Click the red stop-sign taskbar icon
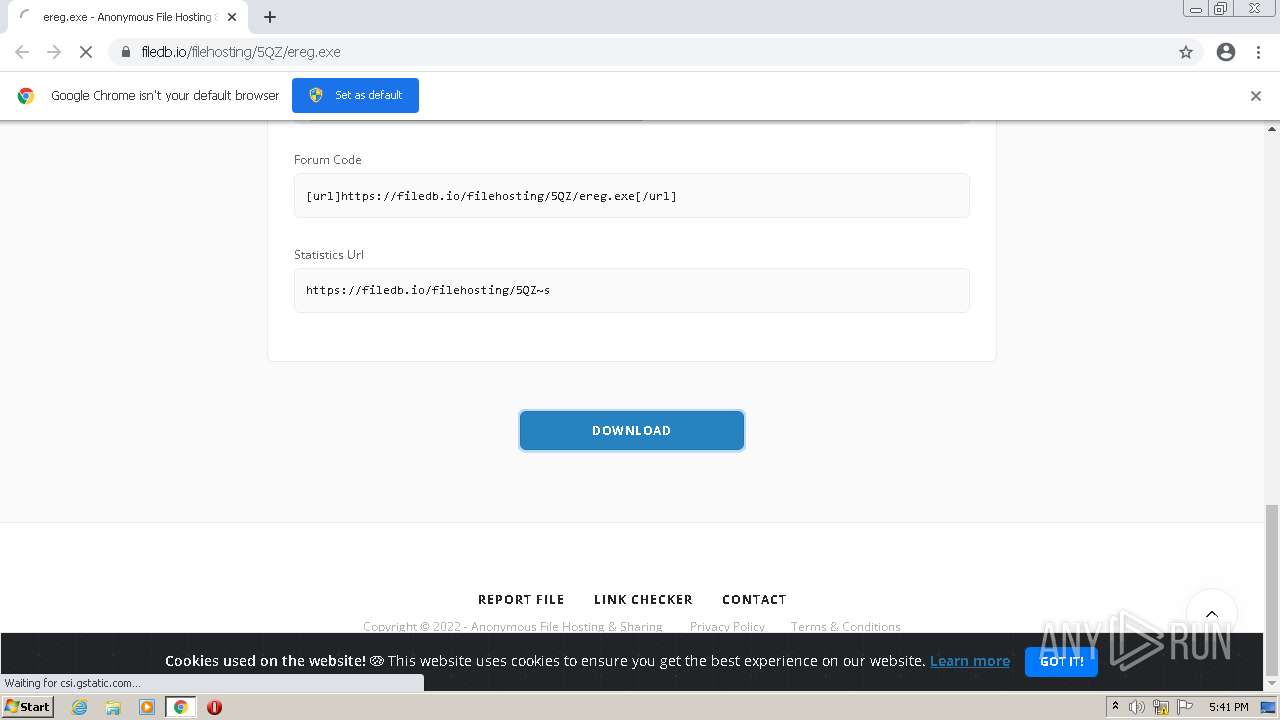This screenshot has width=1280, height=720. [x=214, y=707]
